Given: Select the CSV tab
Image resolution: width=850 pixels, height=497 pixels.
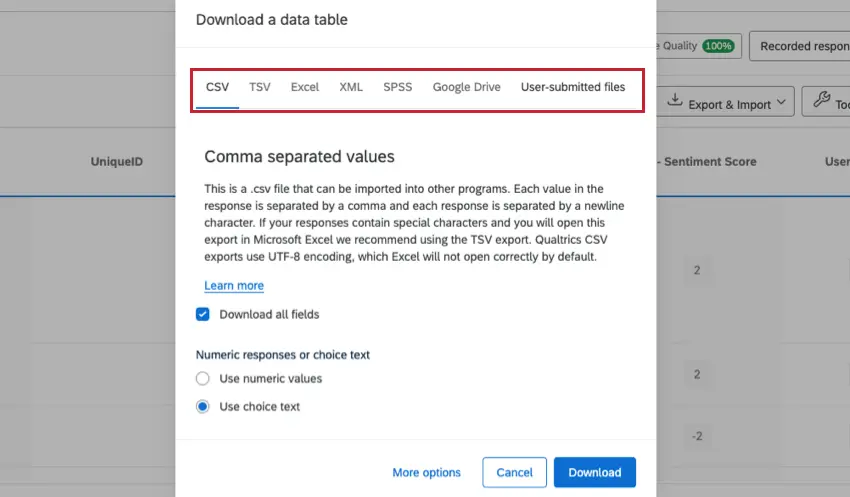Looking at the screenshot, I should click(x=217, y=87).
